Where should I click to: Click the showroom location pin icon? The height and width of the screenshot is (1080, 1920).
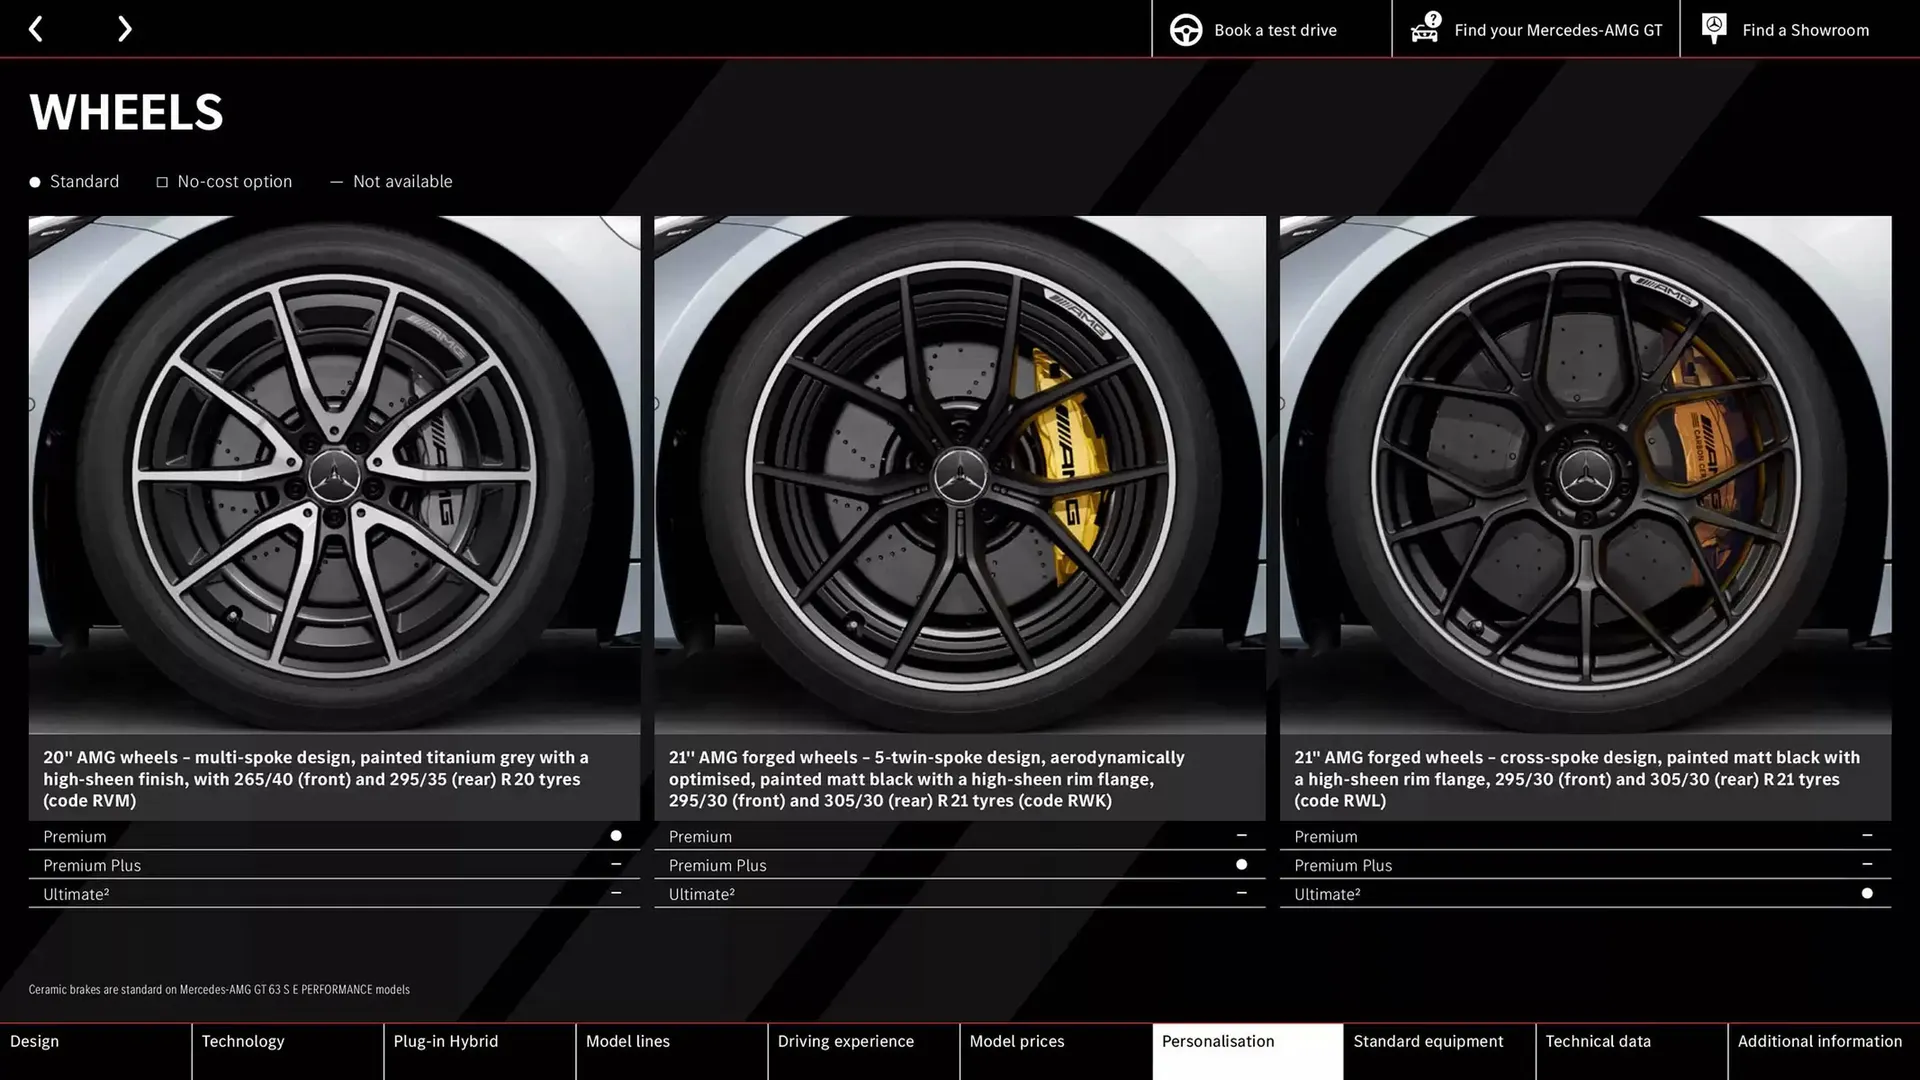[1714, 28]
